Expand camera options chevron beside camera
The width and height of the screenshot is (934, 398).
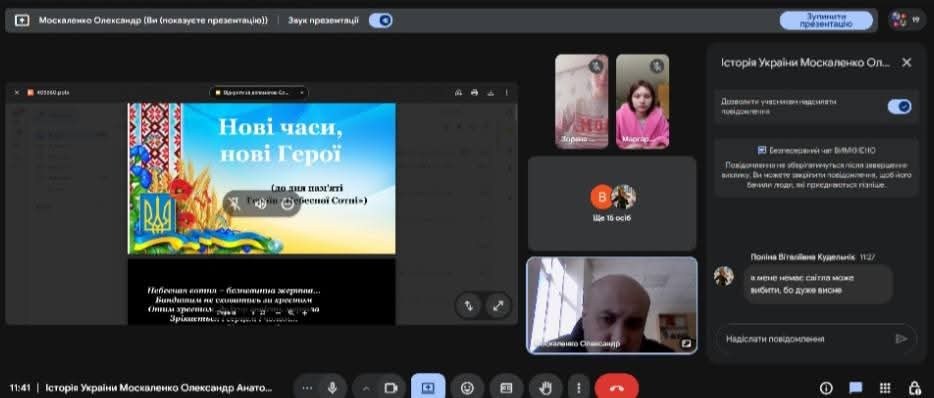(x=366, y=388)
